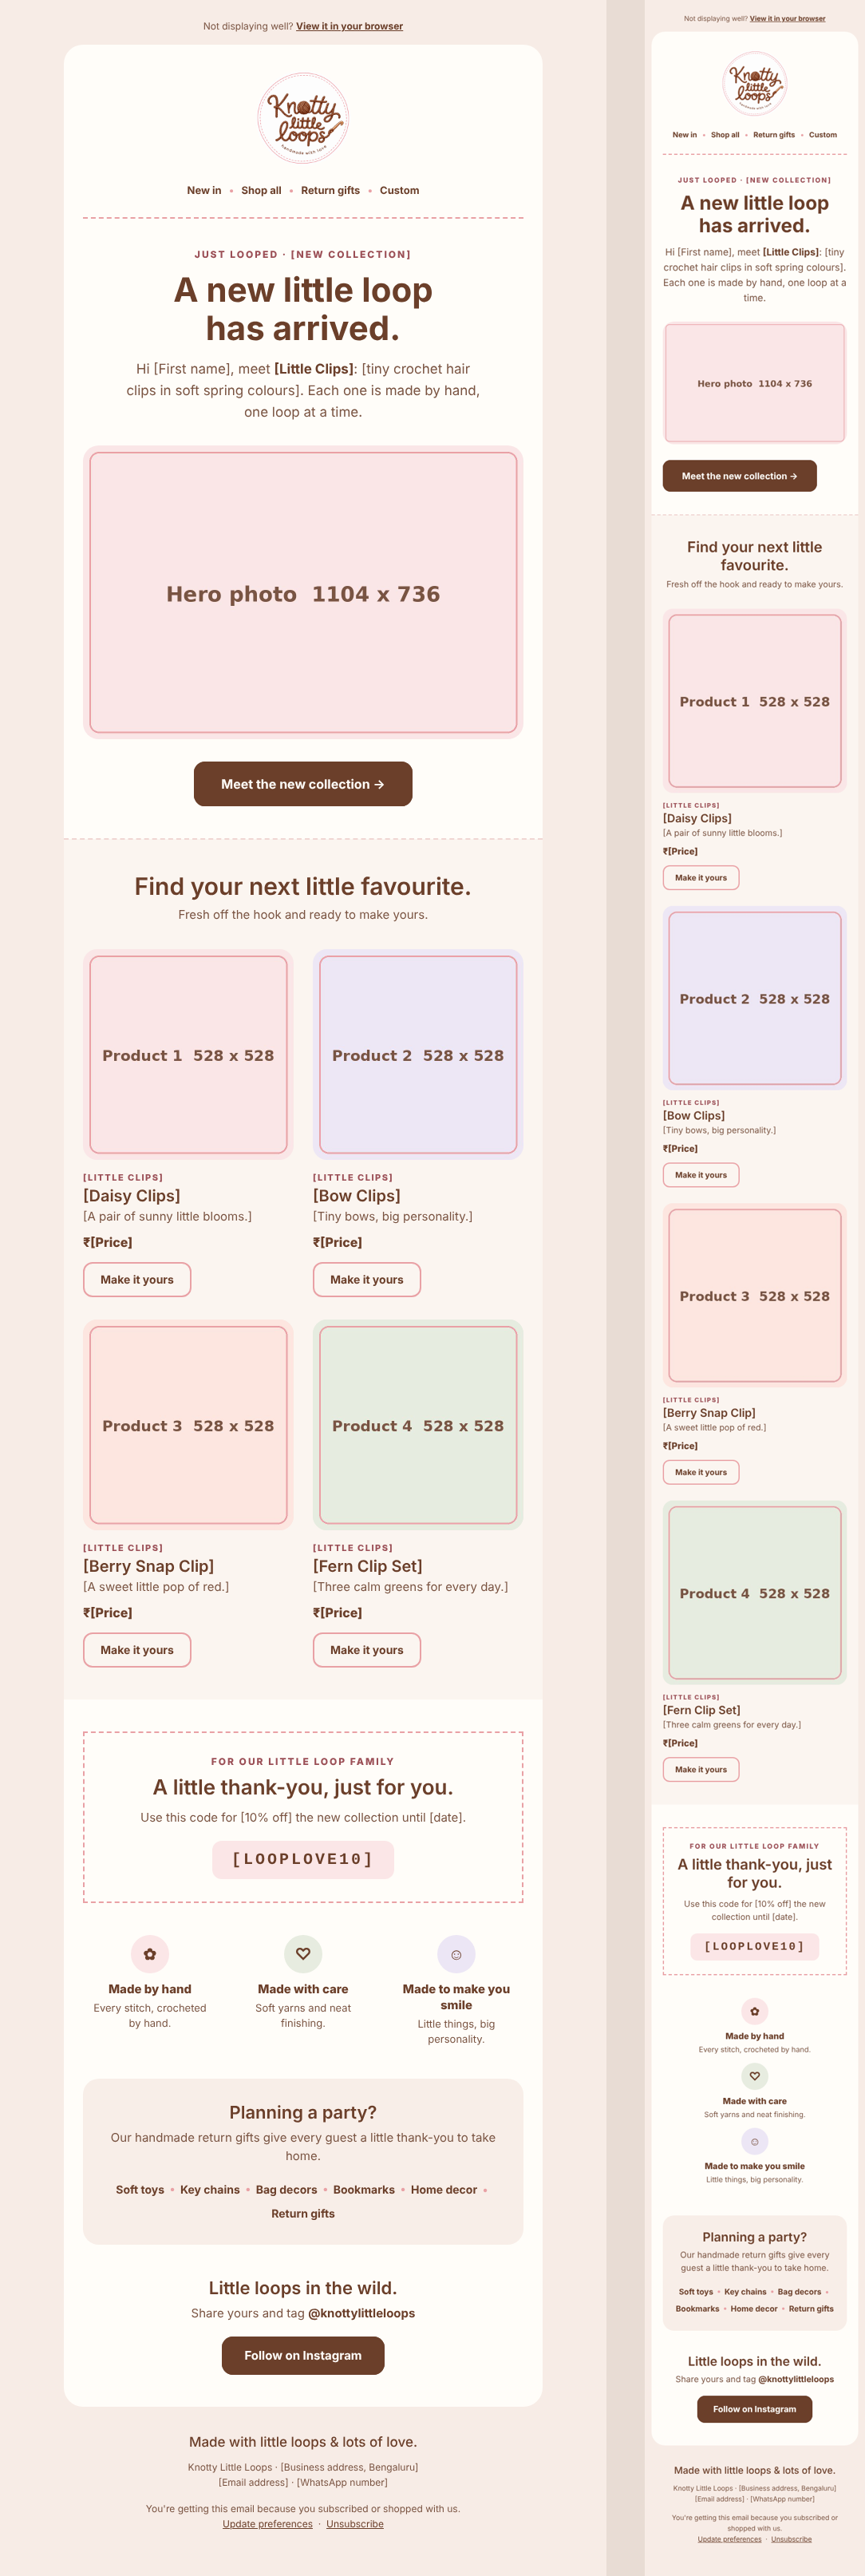Click 'Make it yours' under Bow Clips, mobile

click(x=701, y=1175)
